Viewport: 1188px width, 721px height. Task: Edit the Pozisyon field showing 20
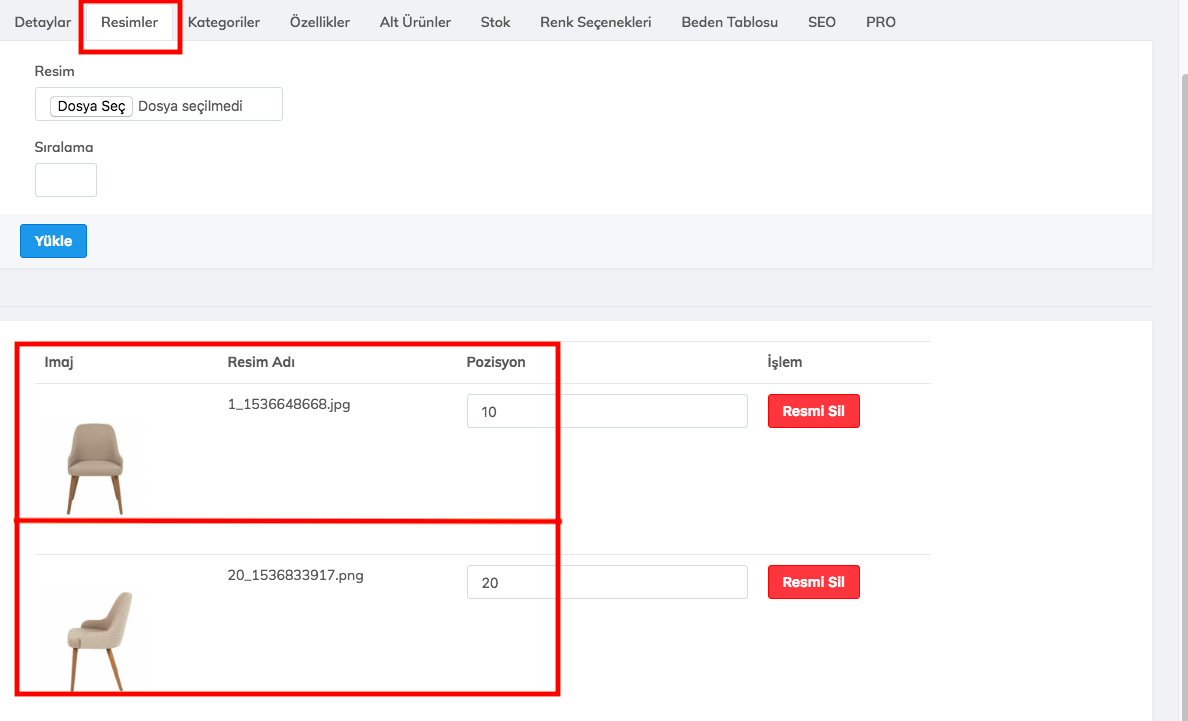pyautogui.click(x=607, y=582)
